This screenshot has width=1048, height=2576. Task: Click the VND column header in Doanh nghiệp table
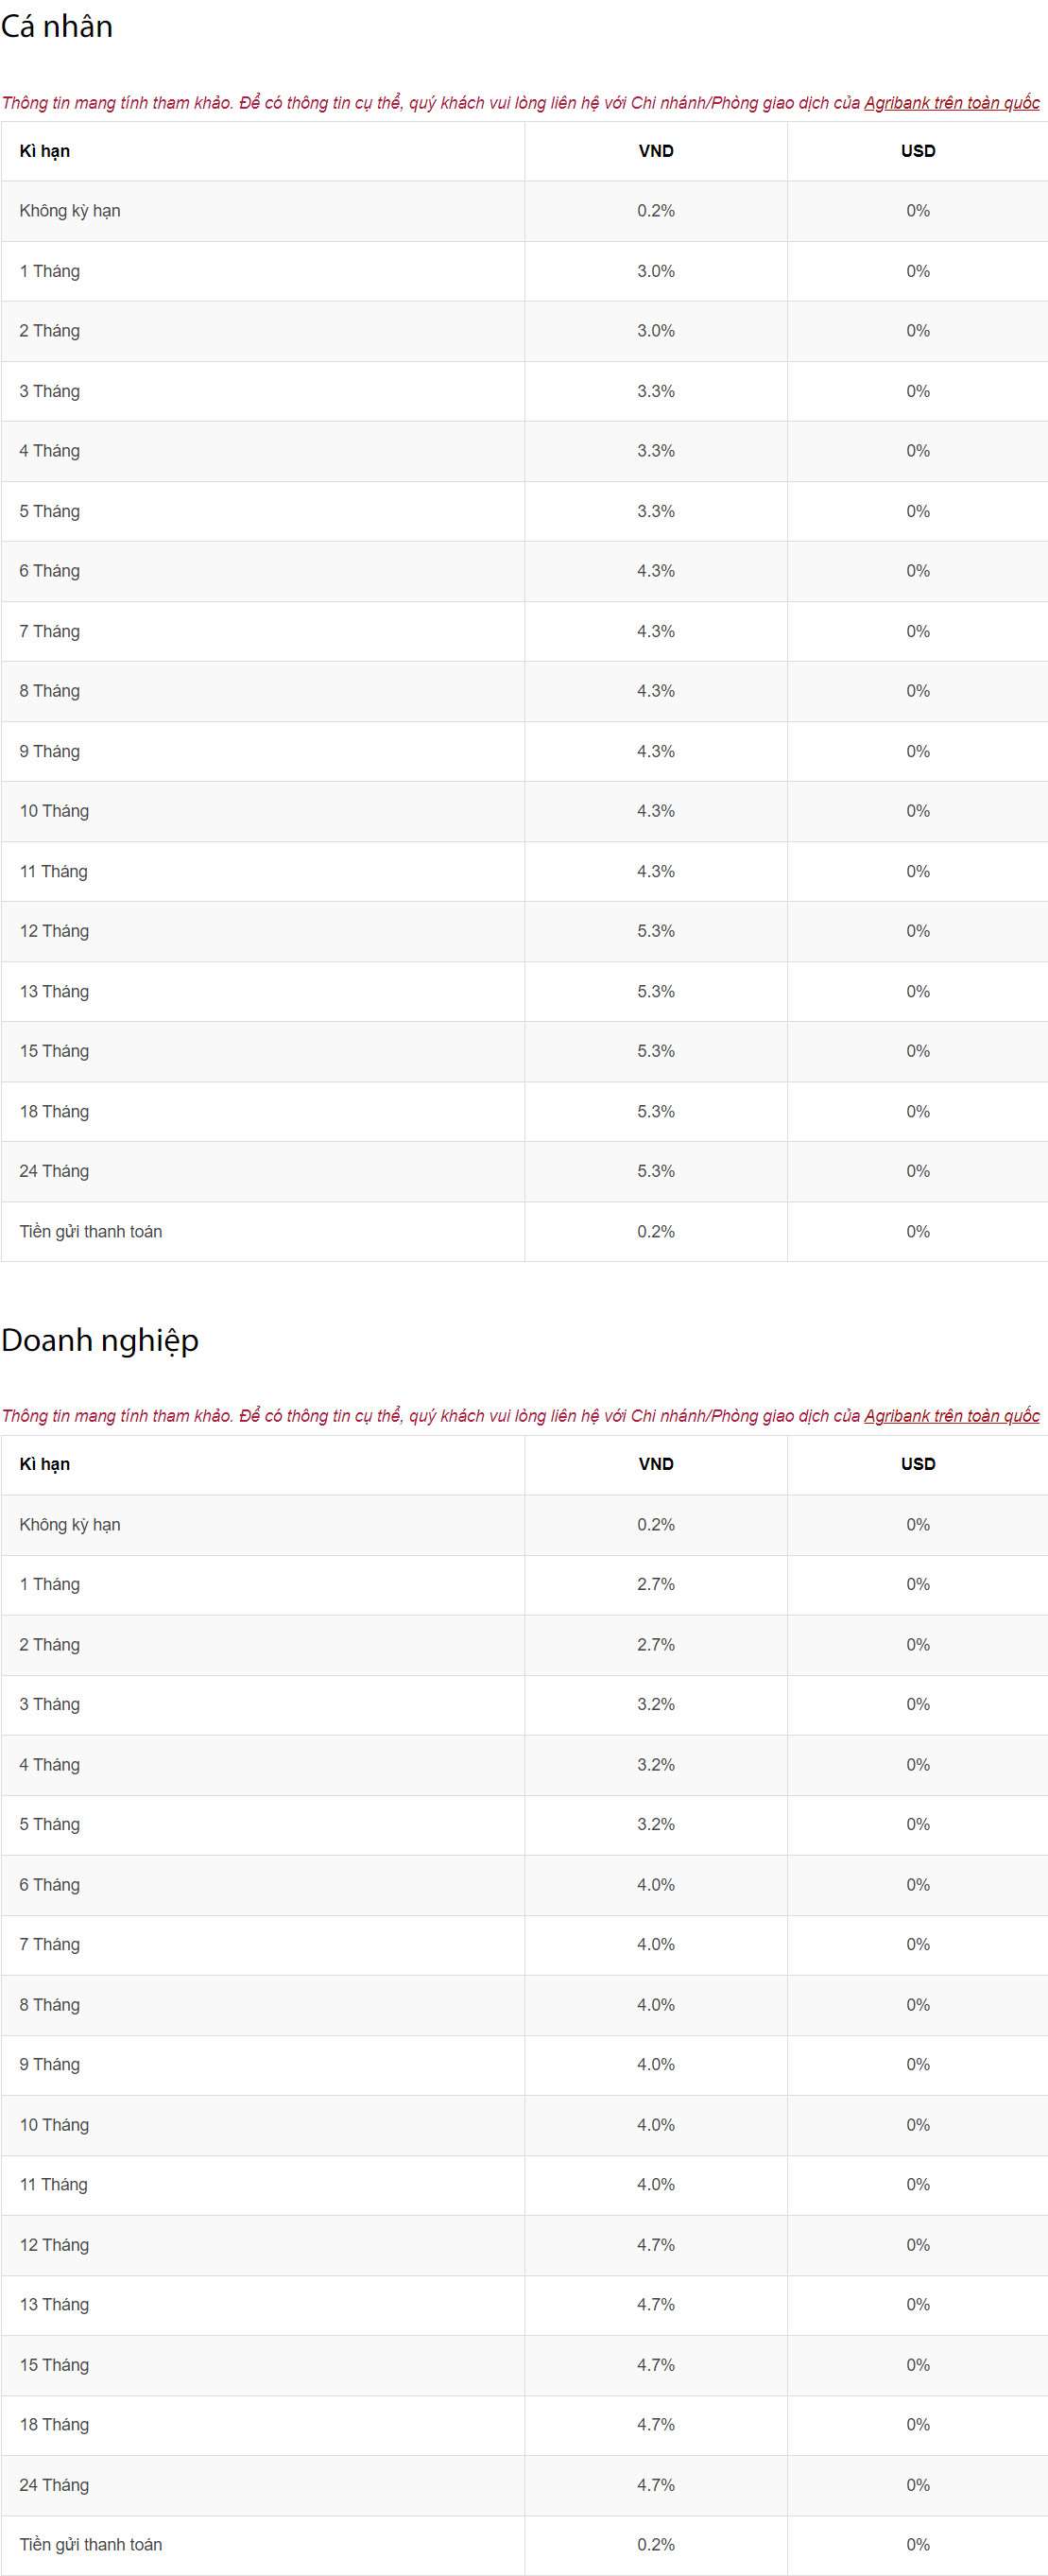[656, 1464]
